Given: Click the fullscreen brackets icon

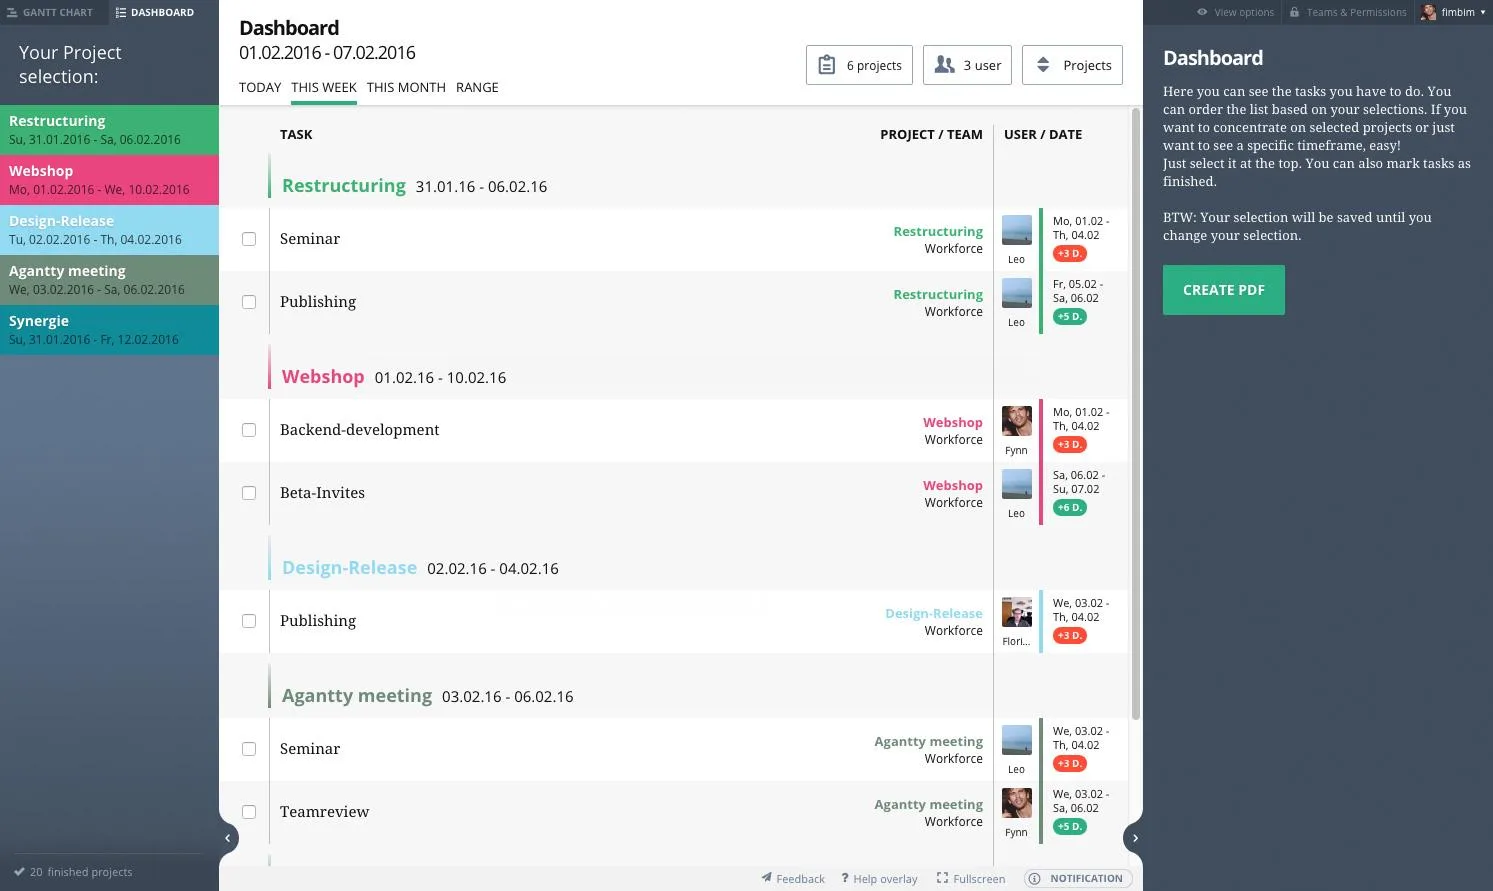Looking at the screenshot, I should pos(942,878).
